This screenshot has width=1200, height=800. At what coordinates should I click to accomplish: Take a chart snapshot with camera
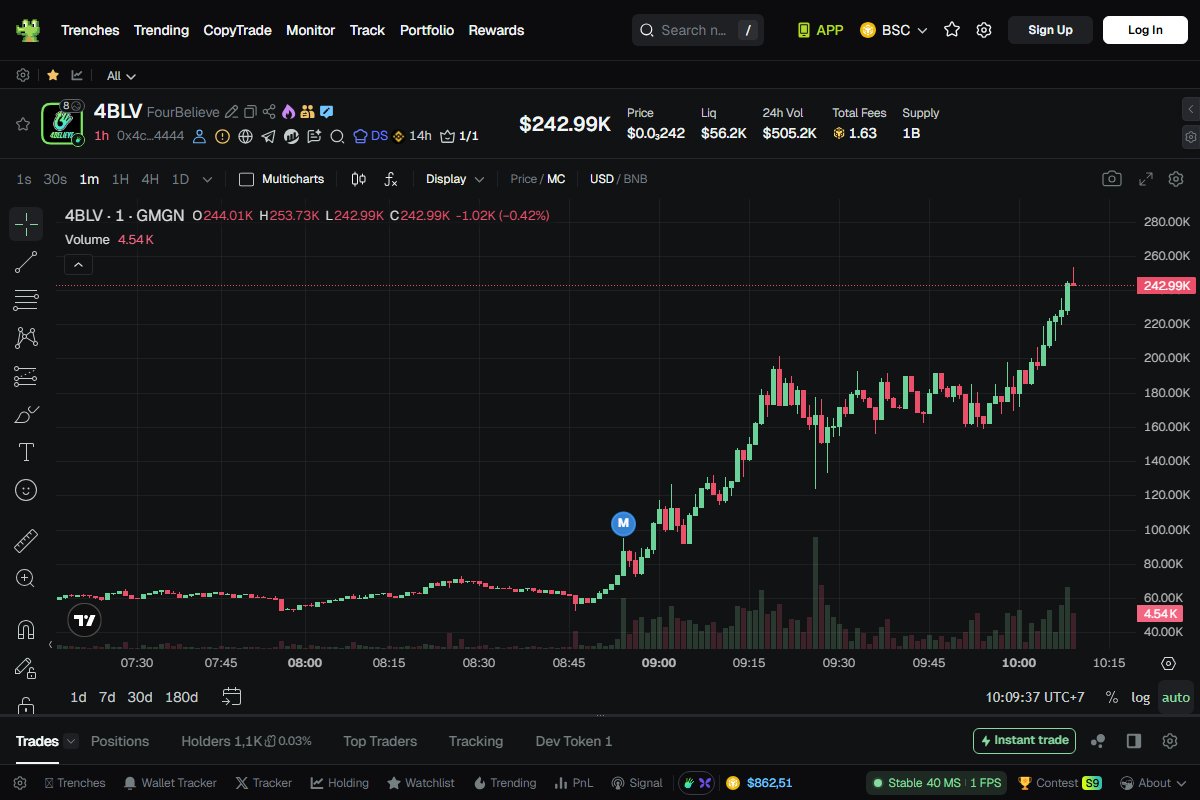(x=1111, y=179)
